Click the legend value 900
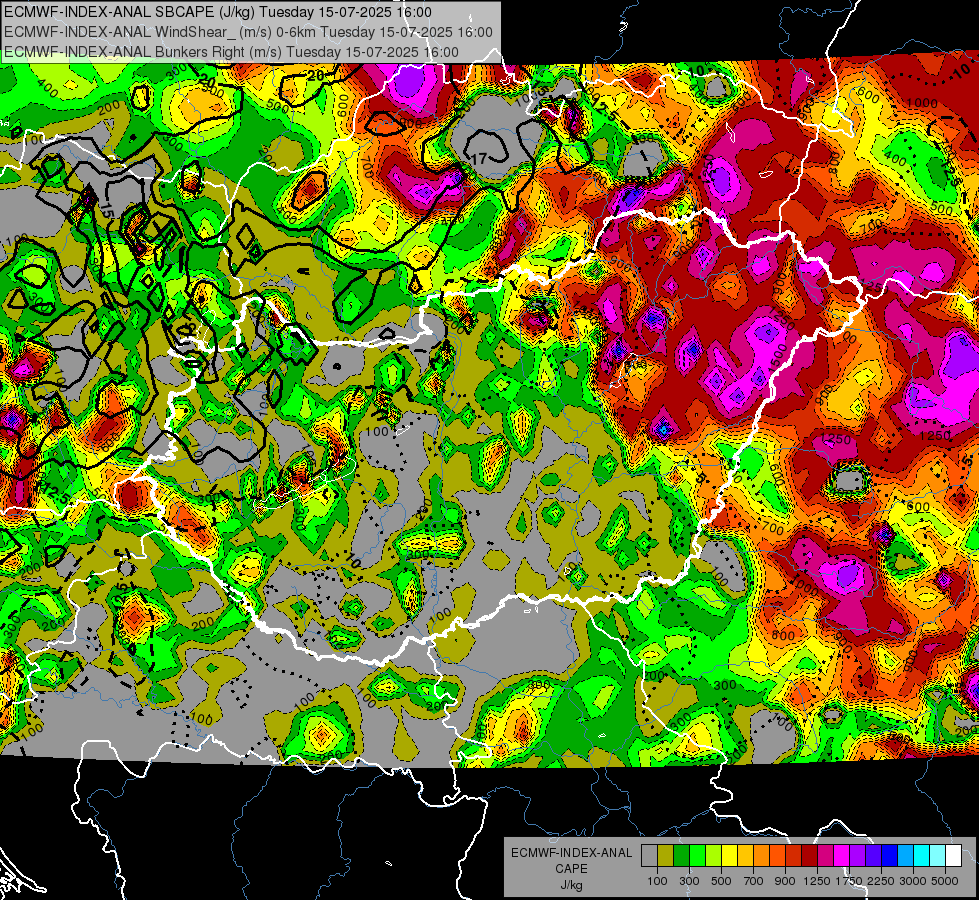The image size is (979, 900). click(785, 881)
